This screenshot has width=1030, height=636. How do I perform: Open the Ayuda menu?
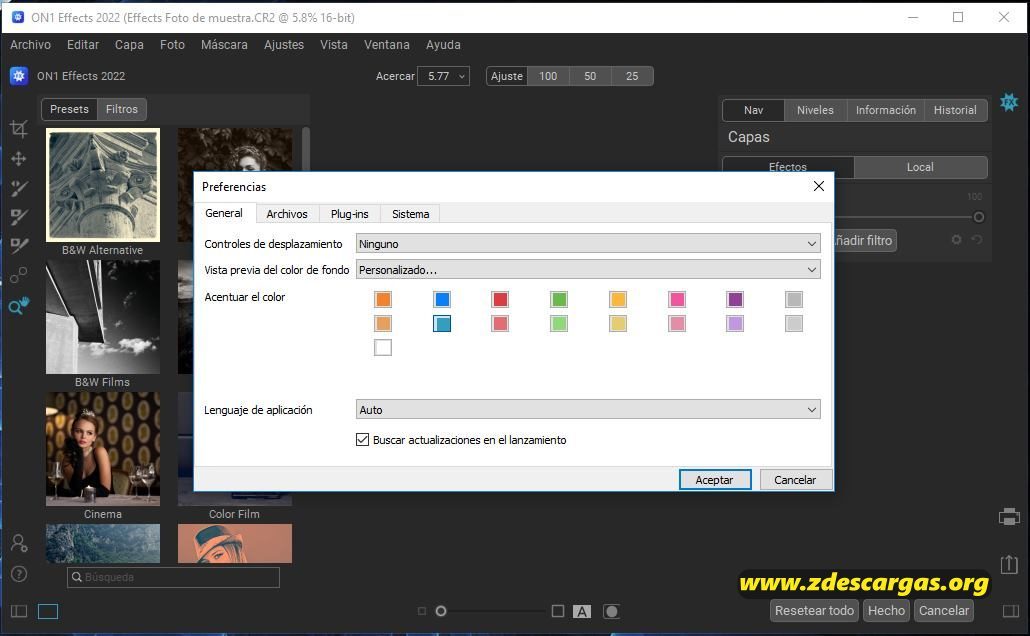(x=443, y=45)
